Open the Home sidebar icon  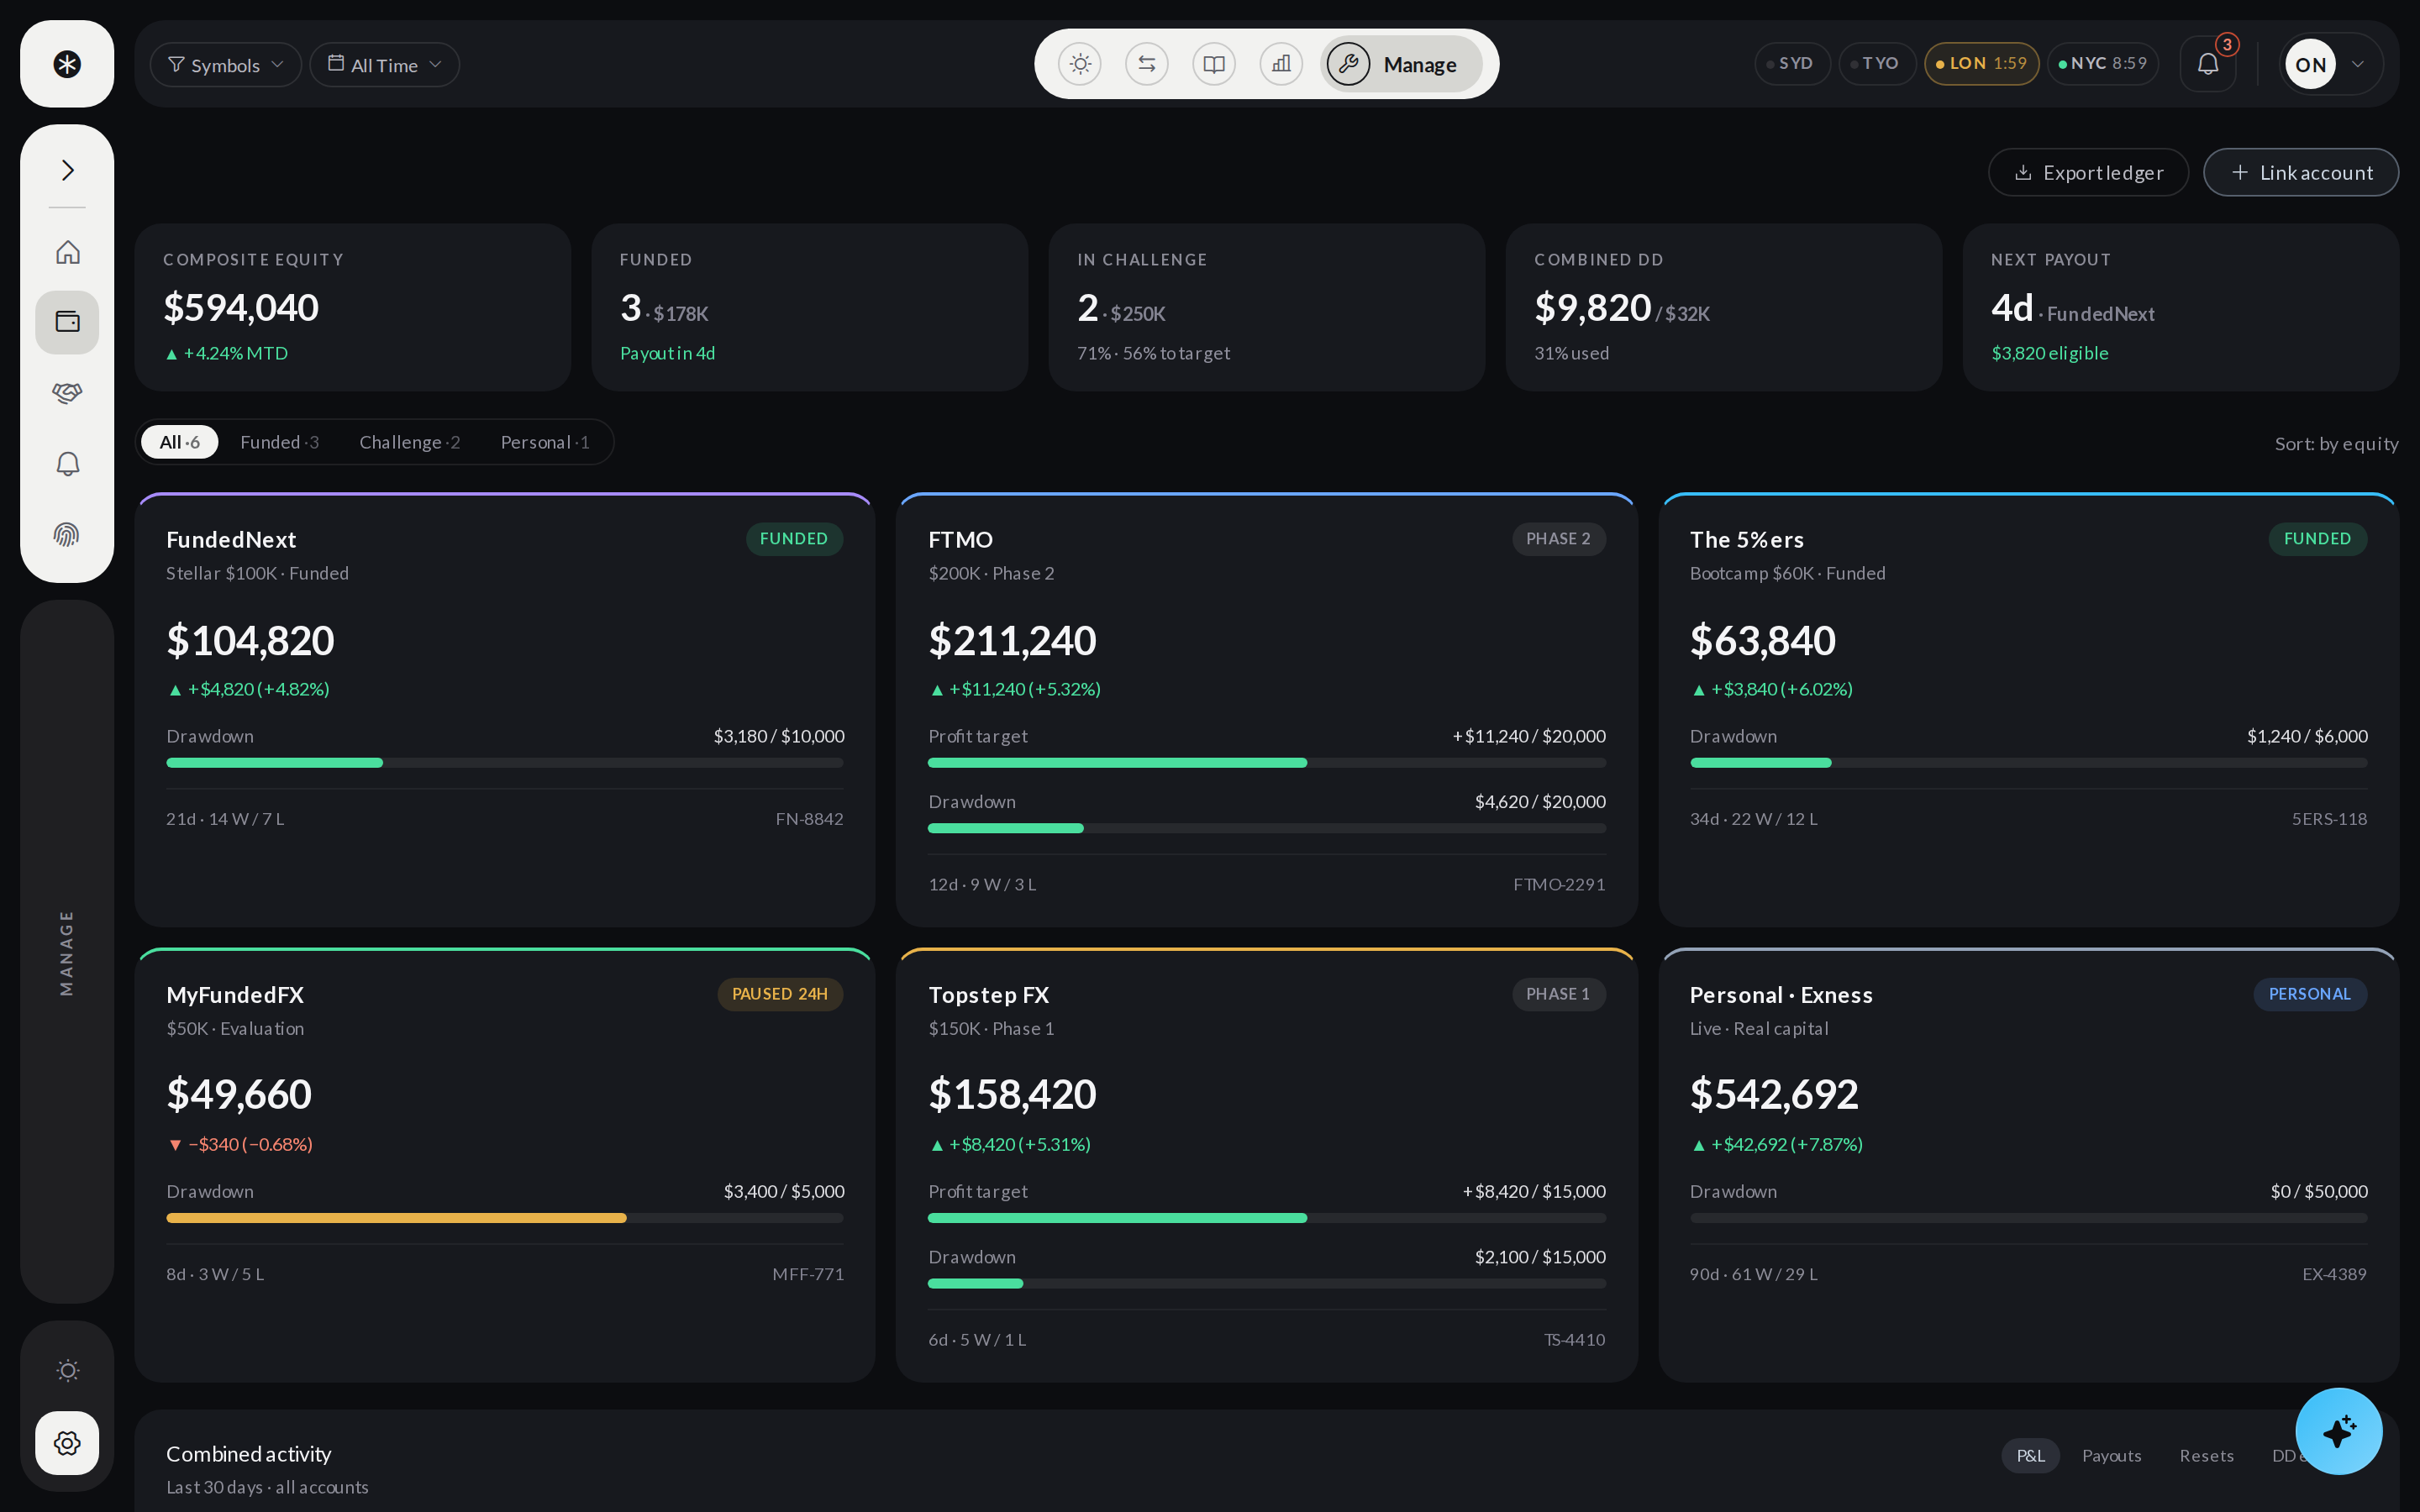[x=67, y=252]
